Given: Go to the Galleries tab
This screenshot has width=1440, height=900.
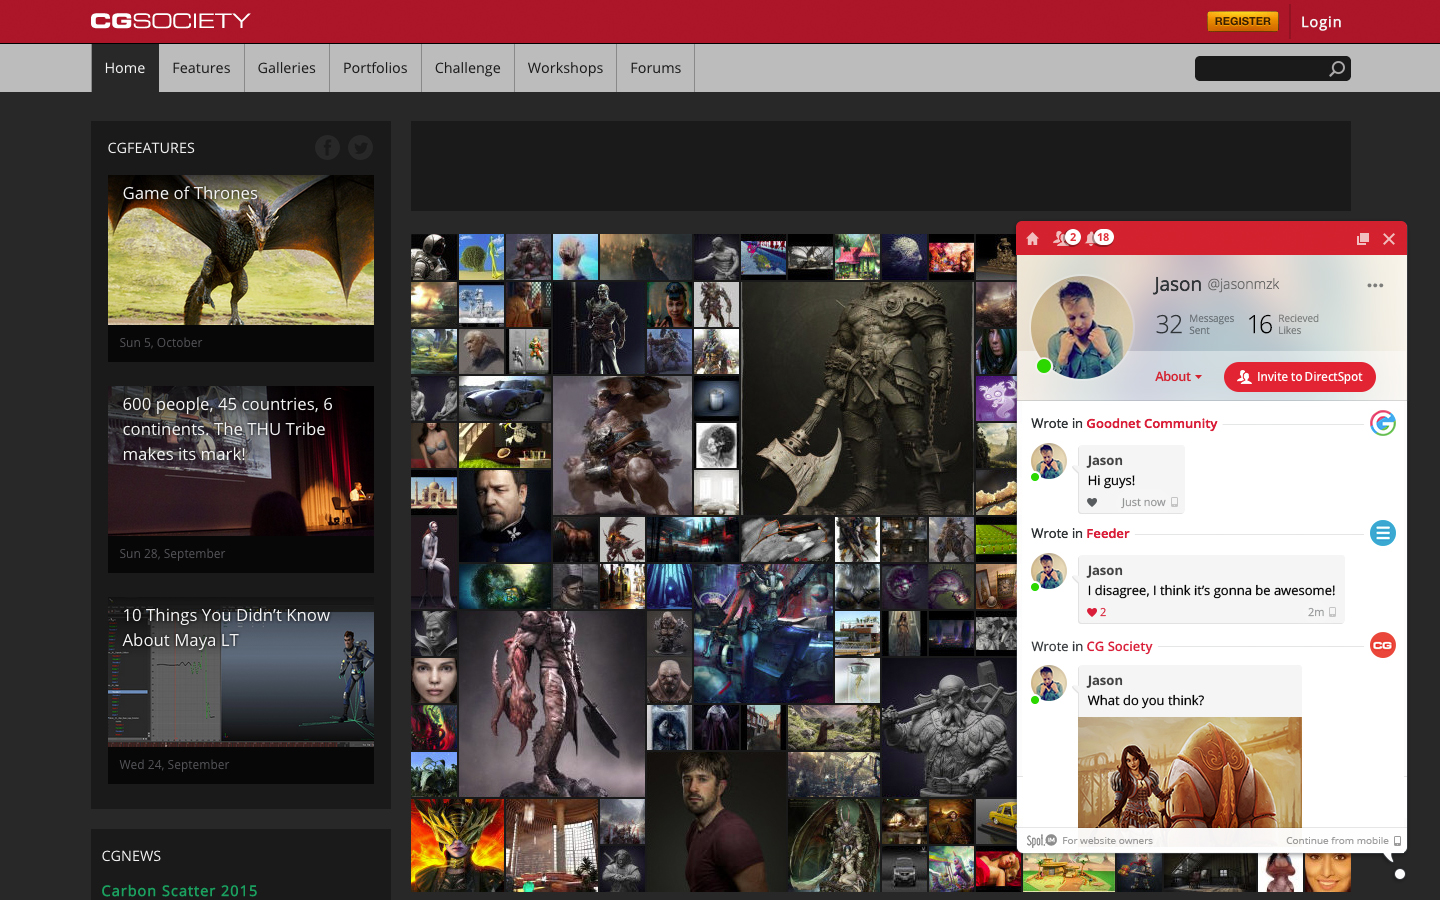Looking at the screenshot, I should [286, 68].
